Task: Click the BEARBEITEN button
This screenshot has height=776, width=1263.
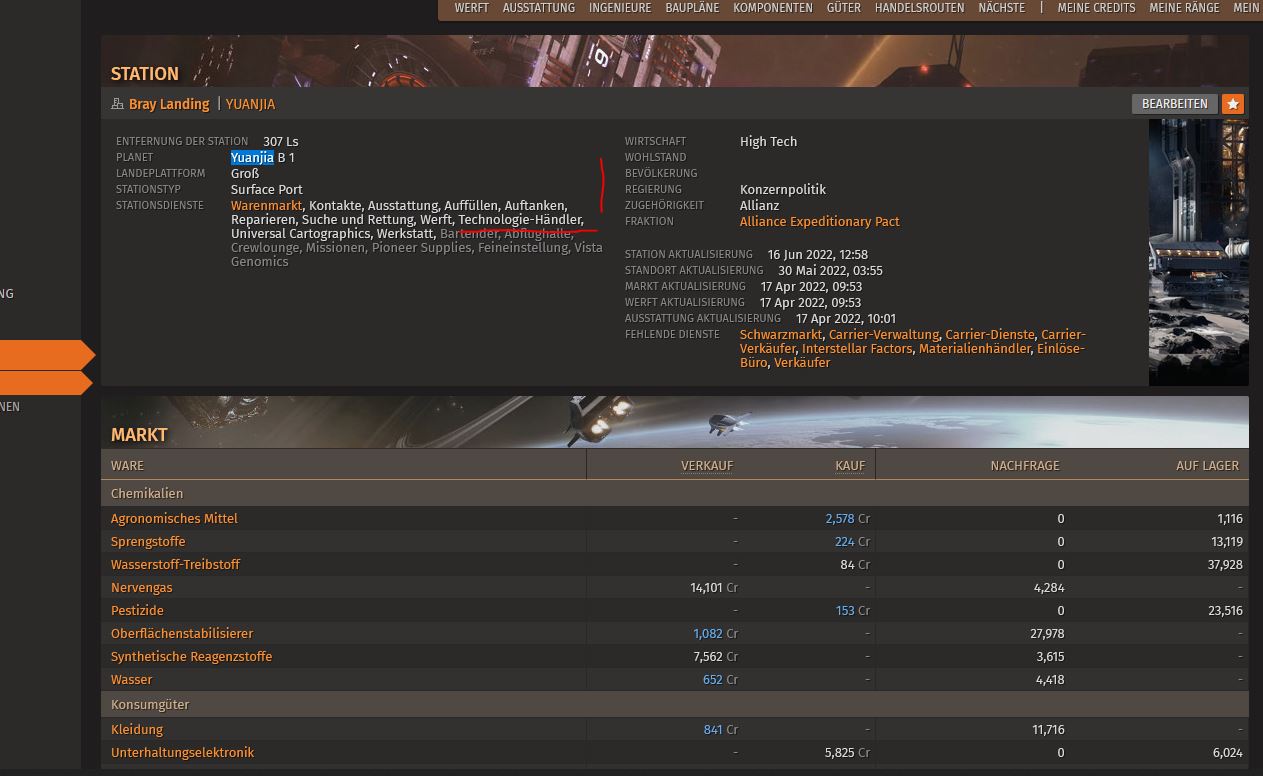Action: pyautogui.click(x=1174, y=104)
